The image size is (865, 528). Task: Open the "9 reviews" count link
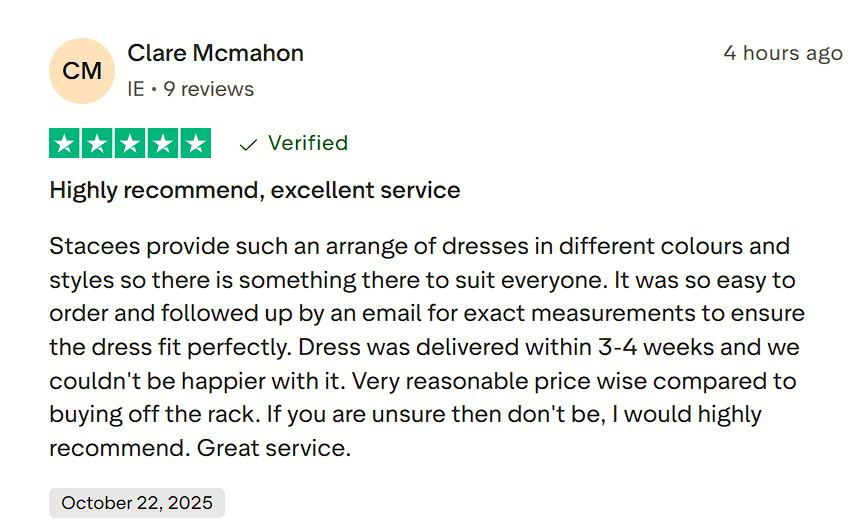click(209, 89)
